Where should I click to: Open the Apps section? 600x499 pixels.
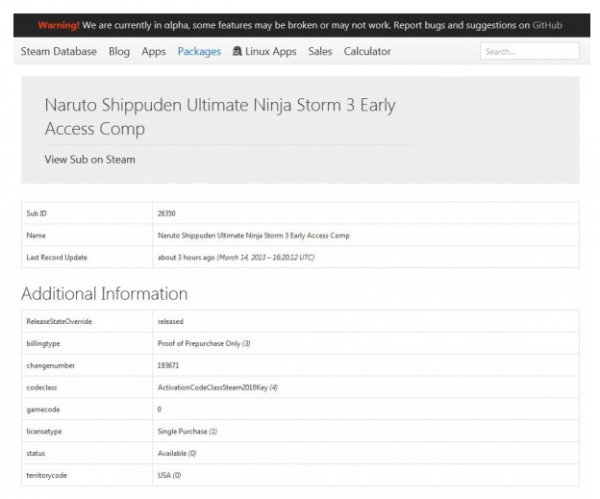tap(153, 51)
